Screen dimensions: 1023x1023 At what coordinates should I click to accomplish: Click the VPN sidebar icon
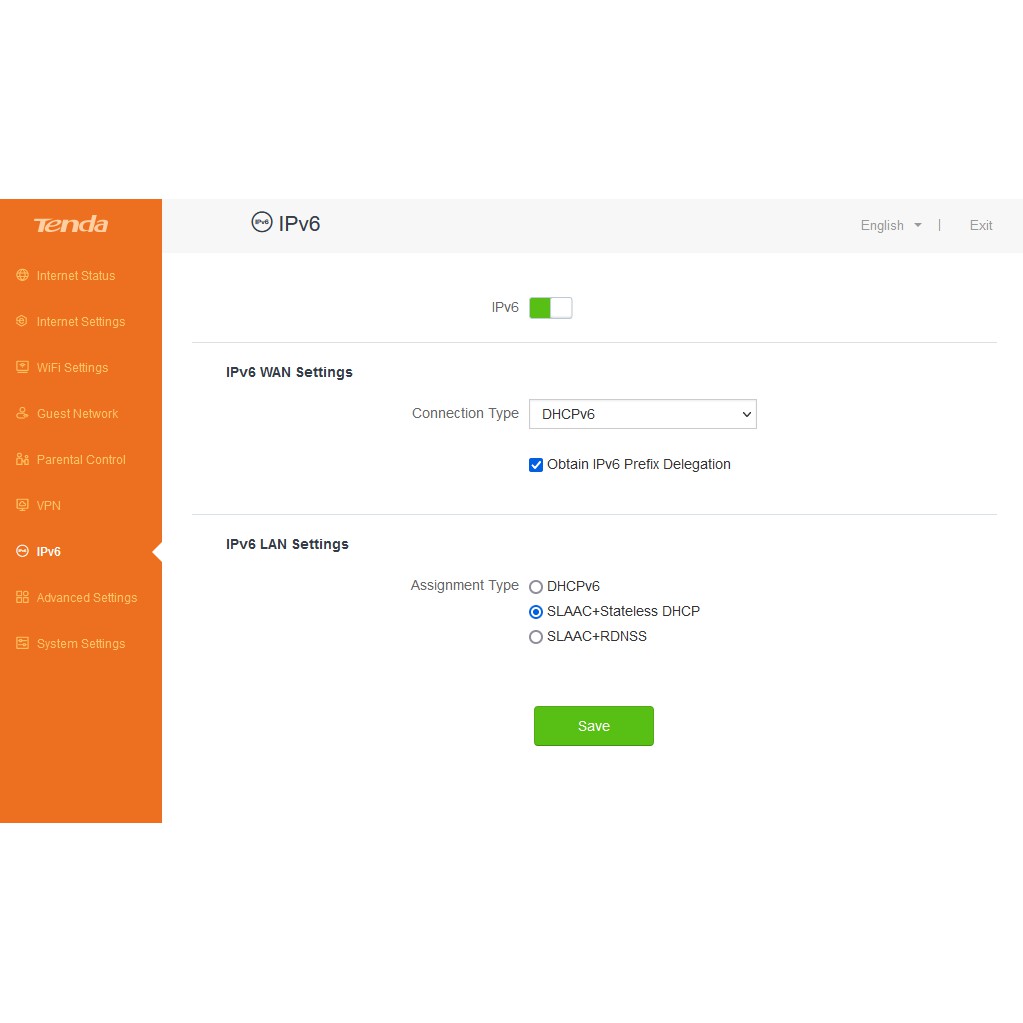point(22,505)
